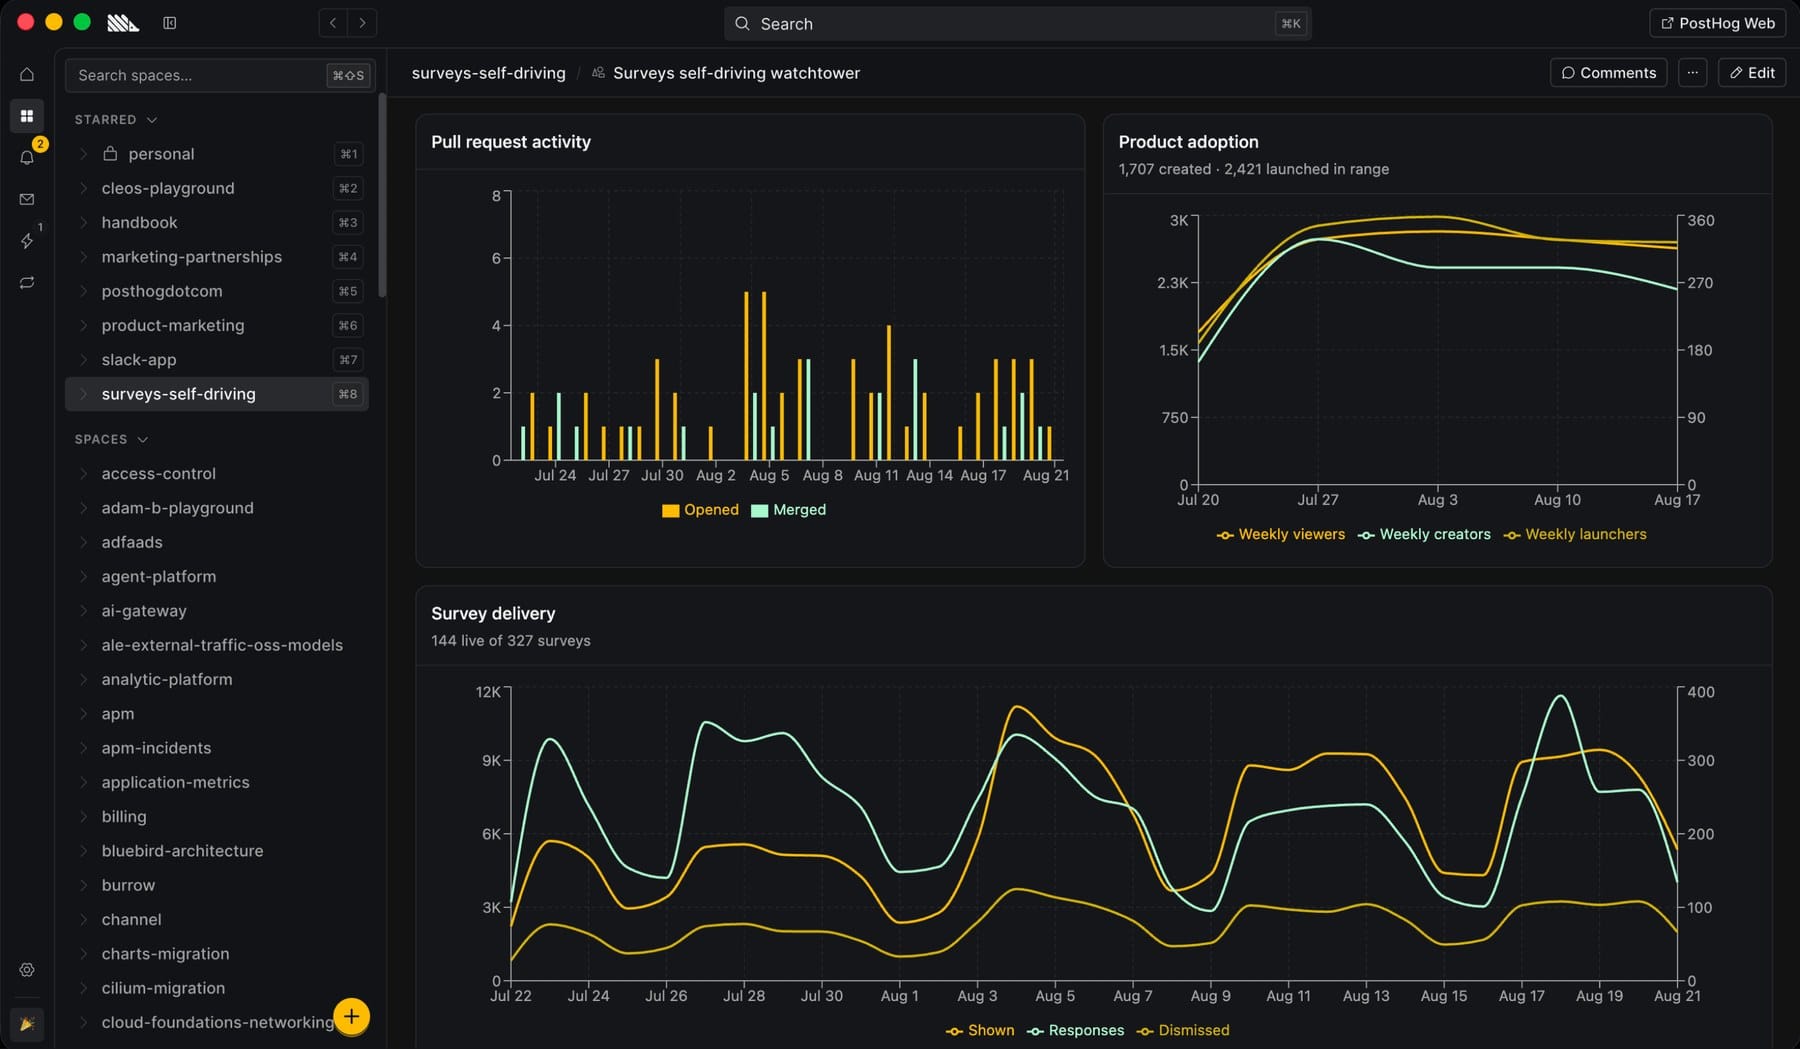Click the sidebar vertical scrollbar
Image resolution: width=1800 pixels, height=1049 pixels.
coord(382,195)
